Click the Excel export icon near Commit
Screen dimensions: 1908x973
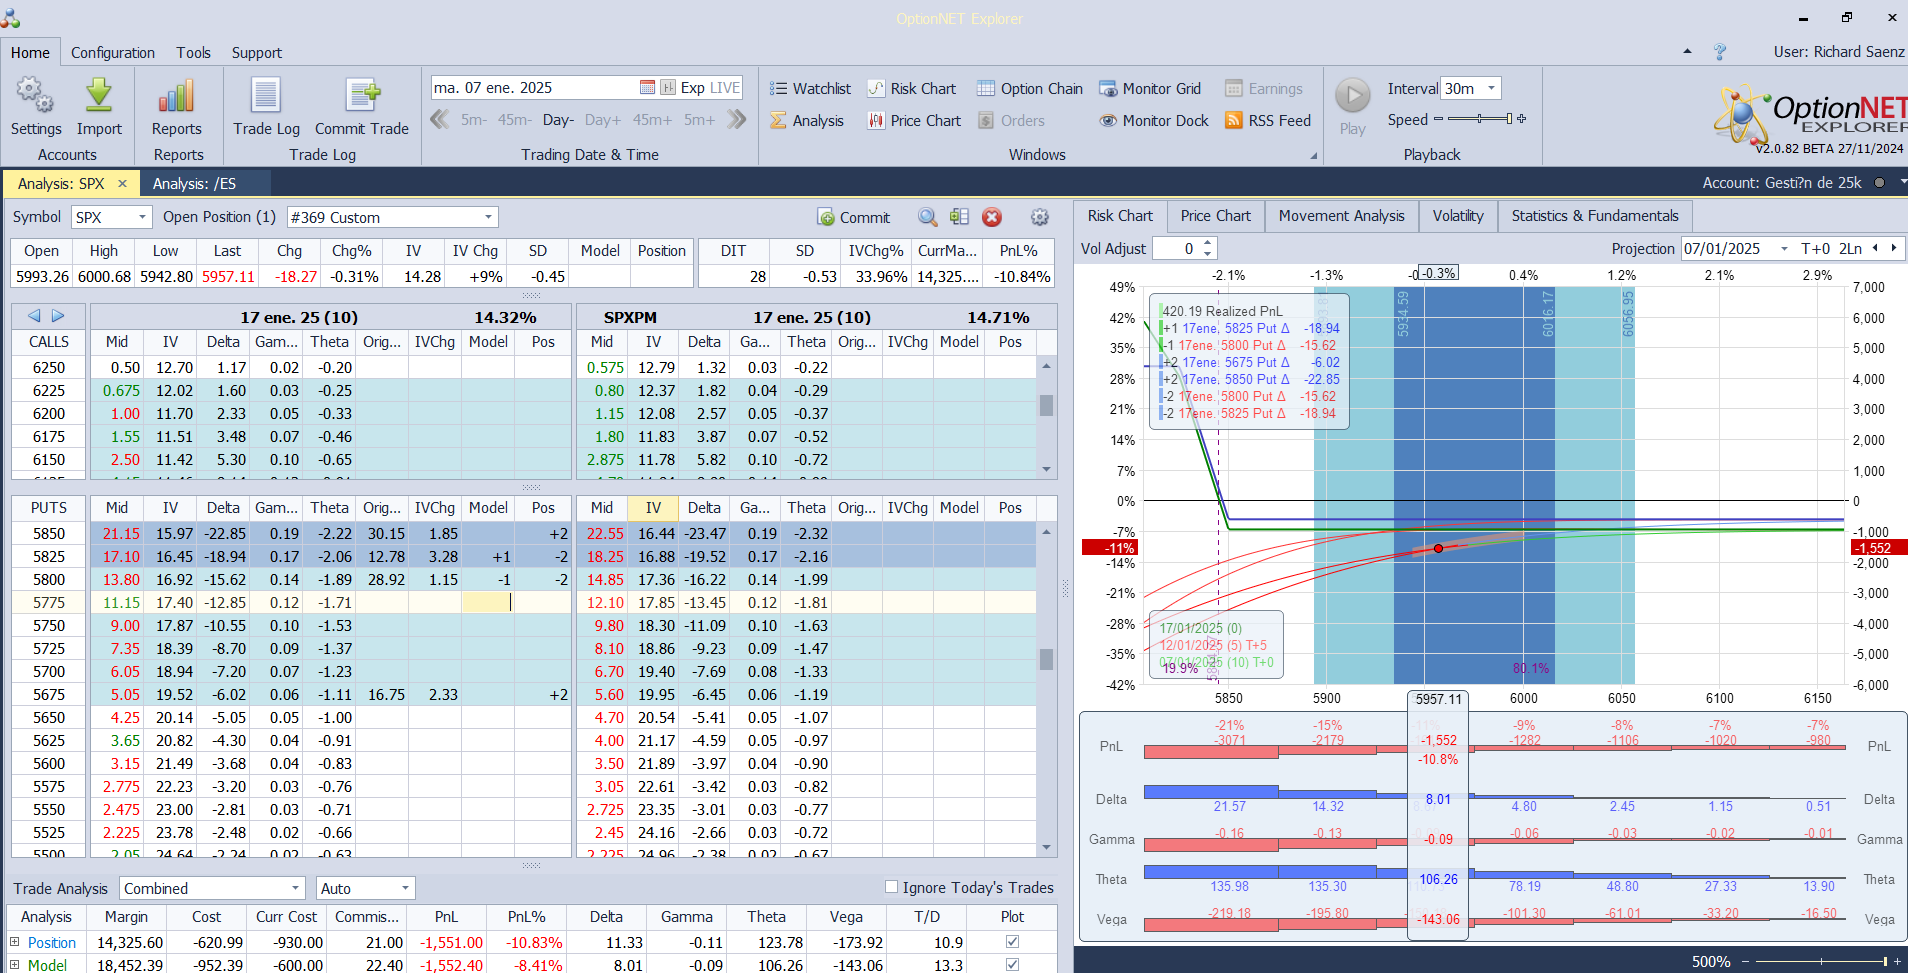coord(960,217)
